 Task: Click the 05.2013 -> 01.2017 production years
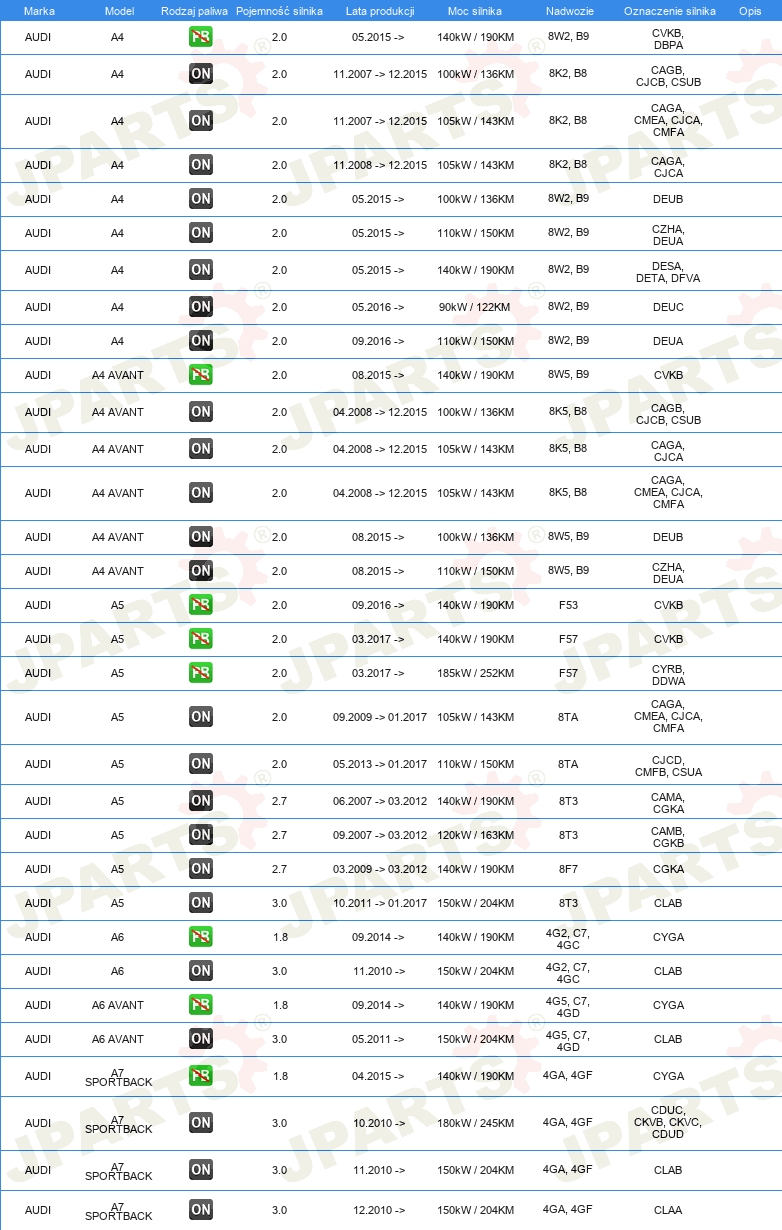tap(380, 764)
